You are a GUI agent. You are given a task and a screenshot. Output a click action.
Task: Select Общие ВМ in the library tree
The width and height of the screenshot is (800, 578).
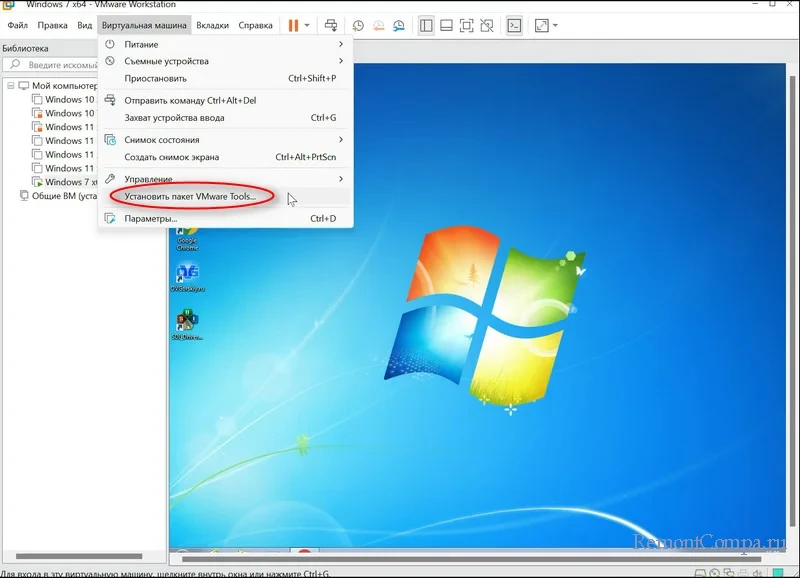point(64,196)
